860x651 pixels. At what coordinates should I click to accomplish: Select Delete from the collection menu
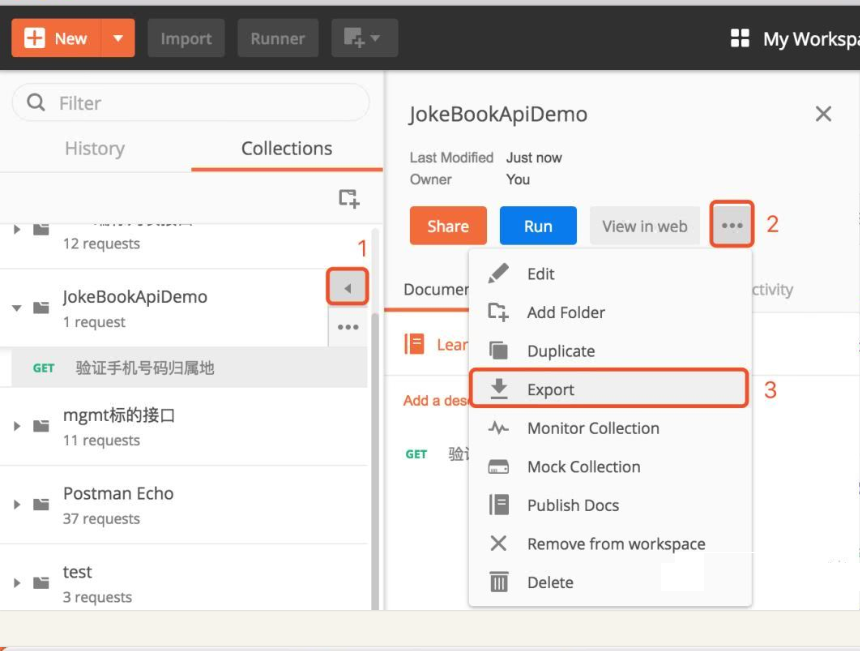click(550, 582)
